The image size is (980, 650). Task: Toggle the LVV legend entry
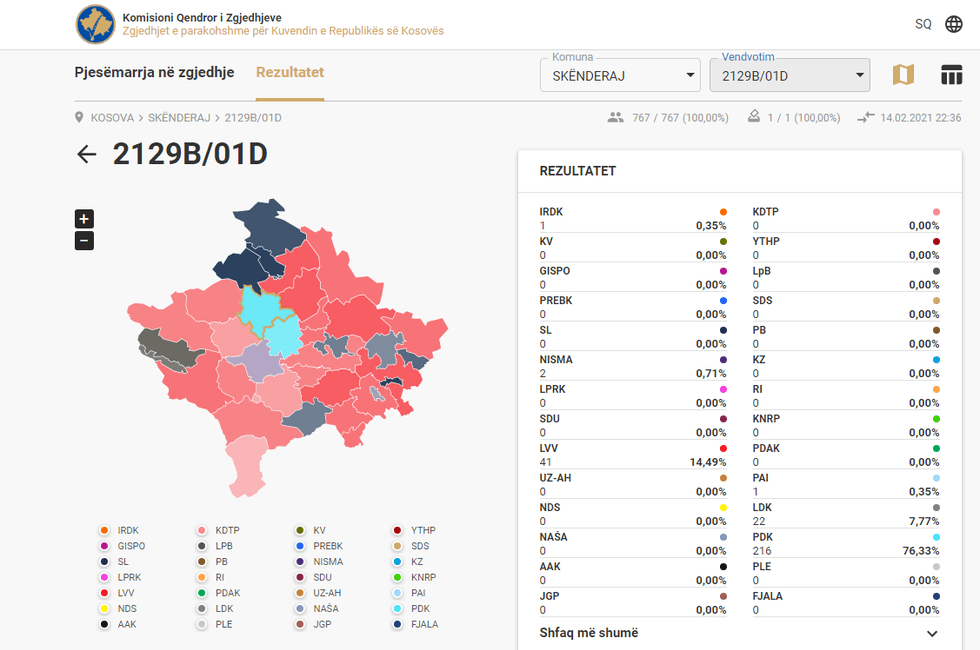pyautogui.click(x=118, y=593)
